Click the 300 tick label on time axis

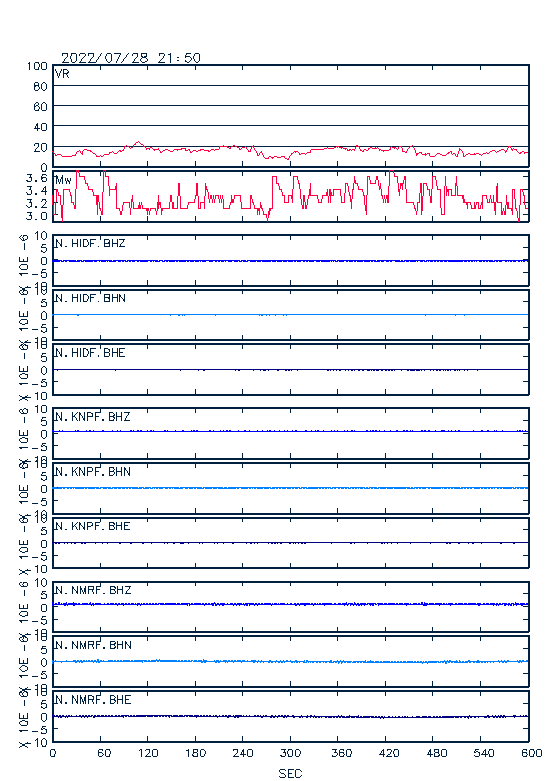coord(290,753)
